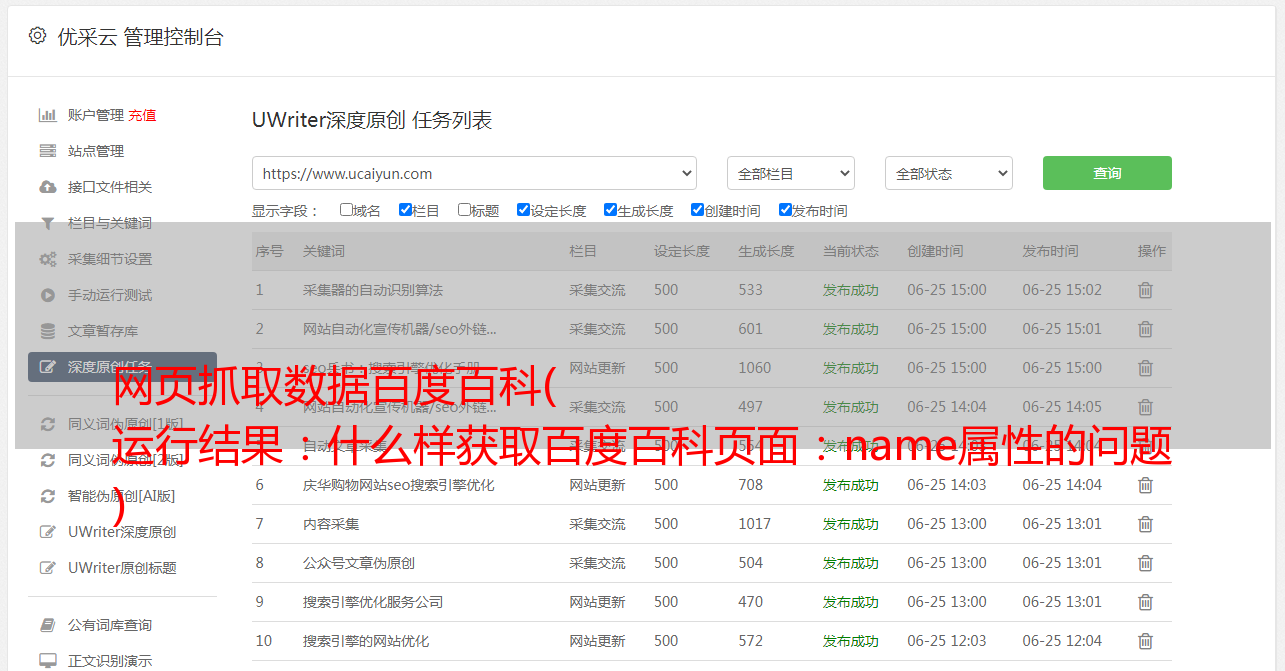Open 文章暂存库 in the sidebar

click(103, 331)
